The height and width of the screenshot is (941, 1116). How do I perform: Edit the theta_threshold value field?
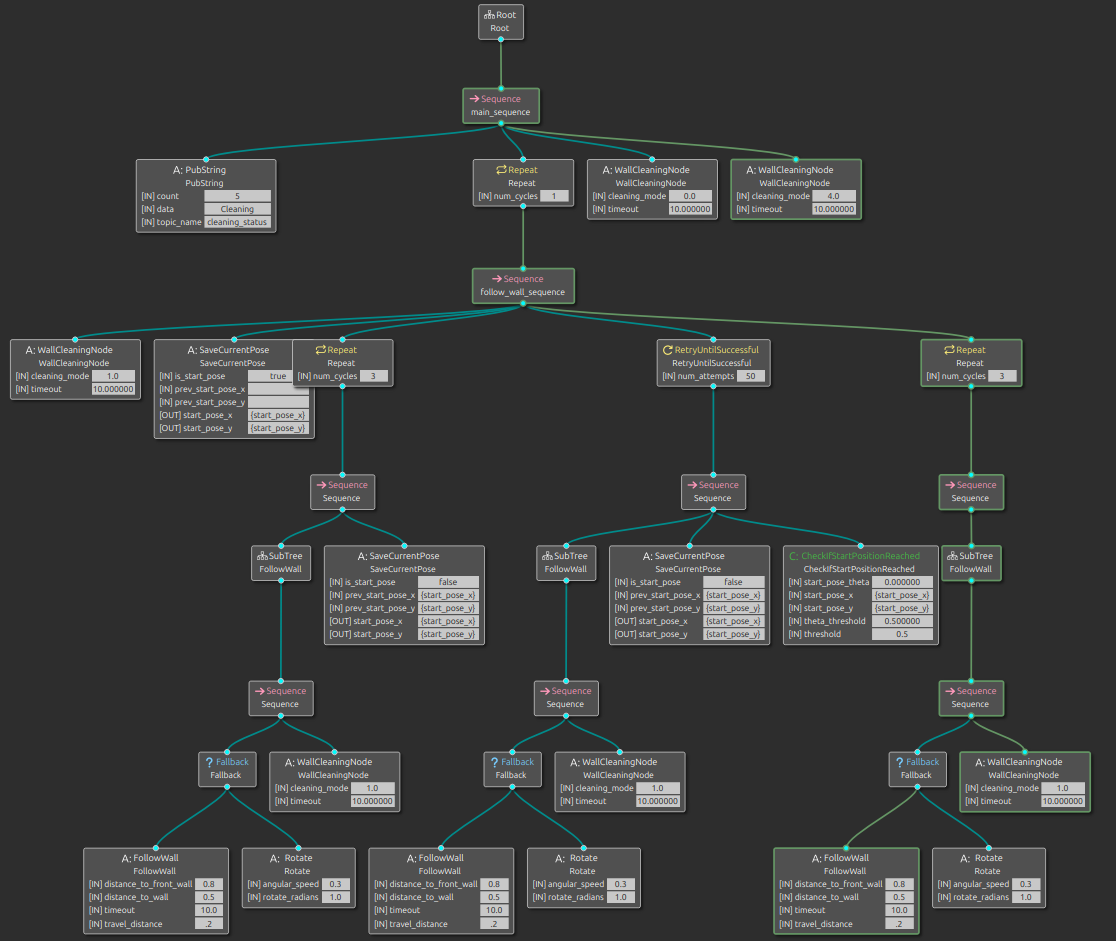[x=902, y=621]
